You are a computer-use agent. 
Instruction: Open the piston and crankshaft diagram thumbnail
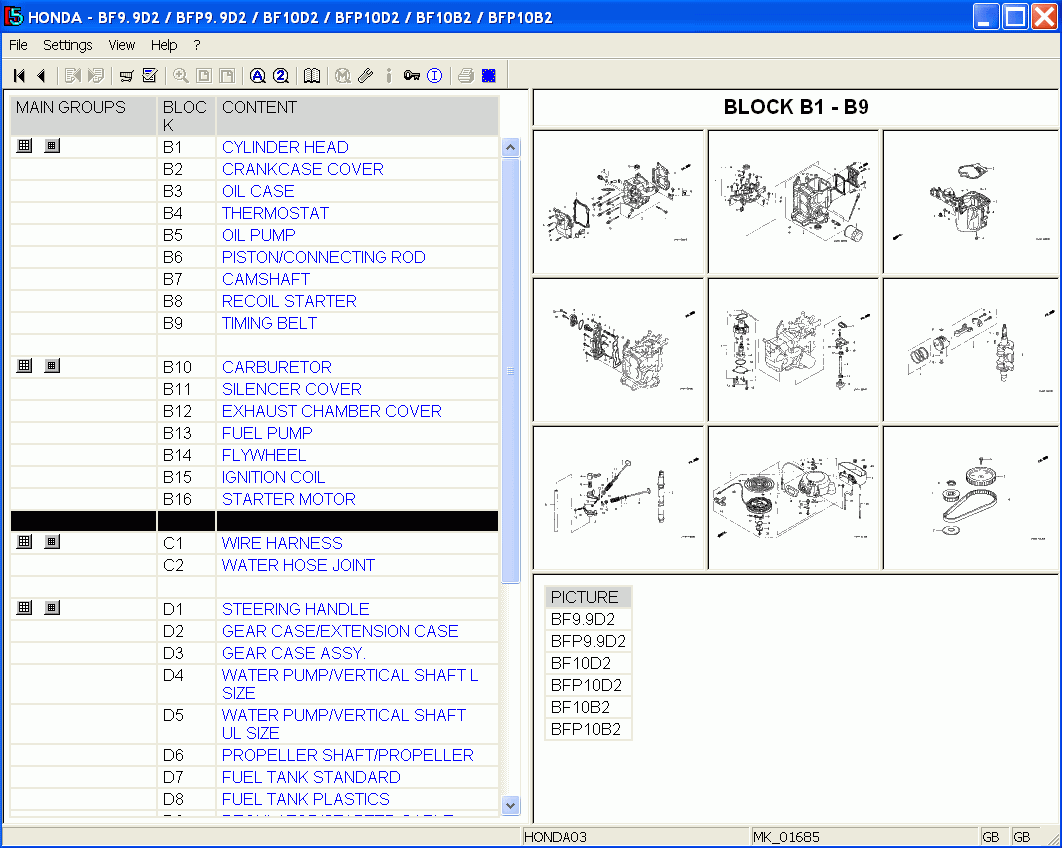[x=970, y=350]
